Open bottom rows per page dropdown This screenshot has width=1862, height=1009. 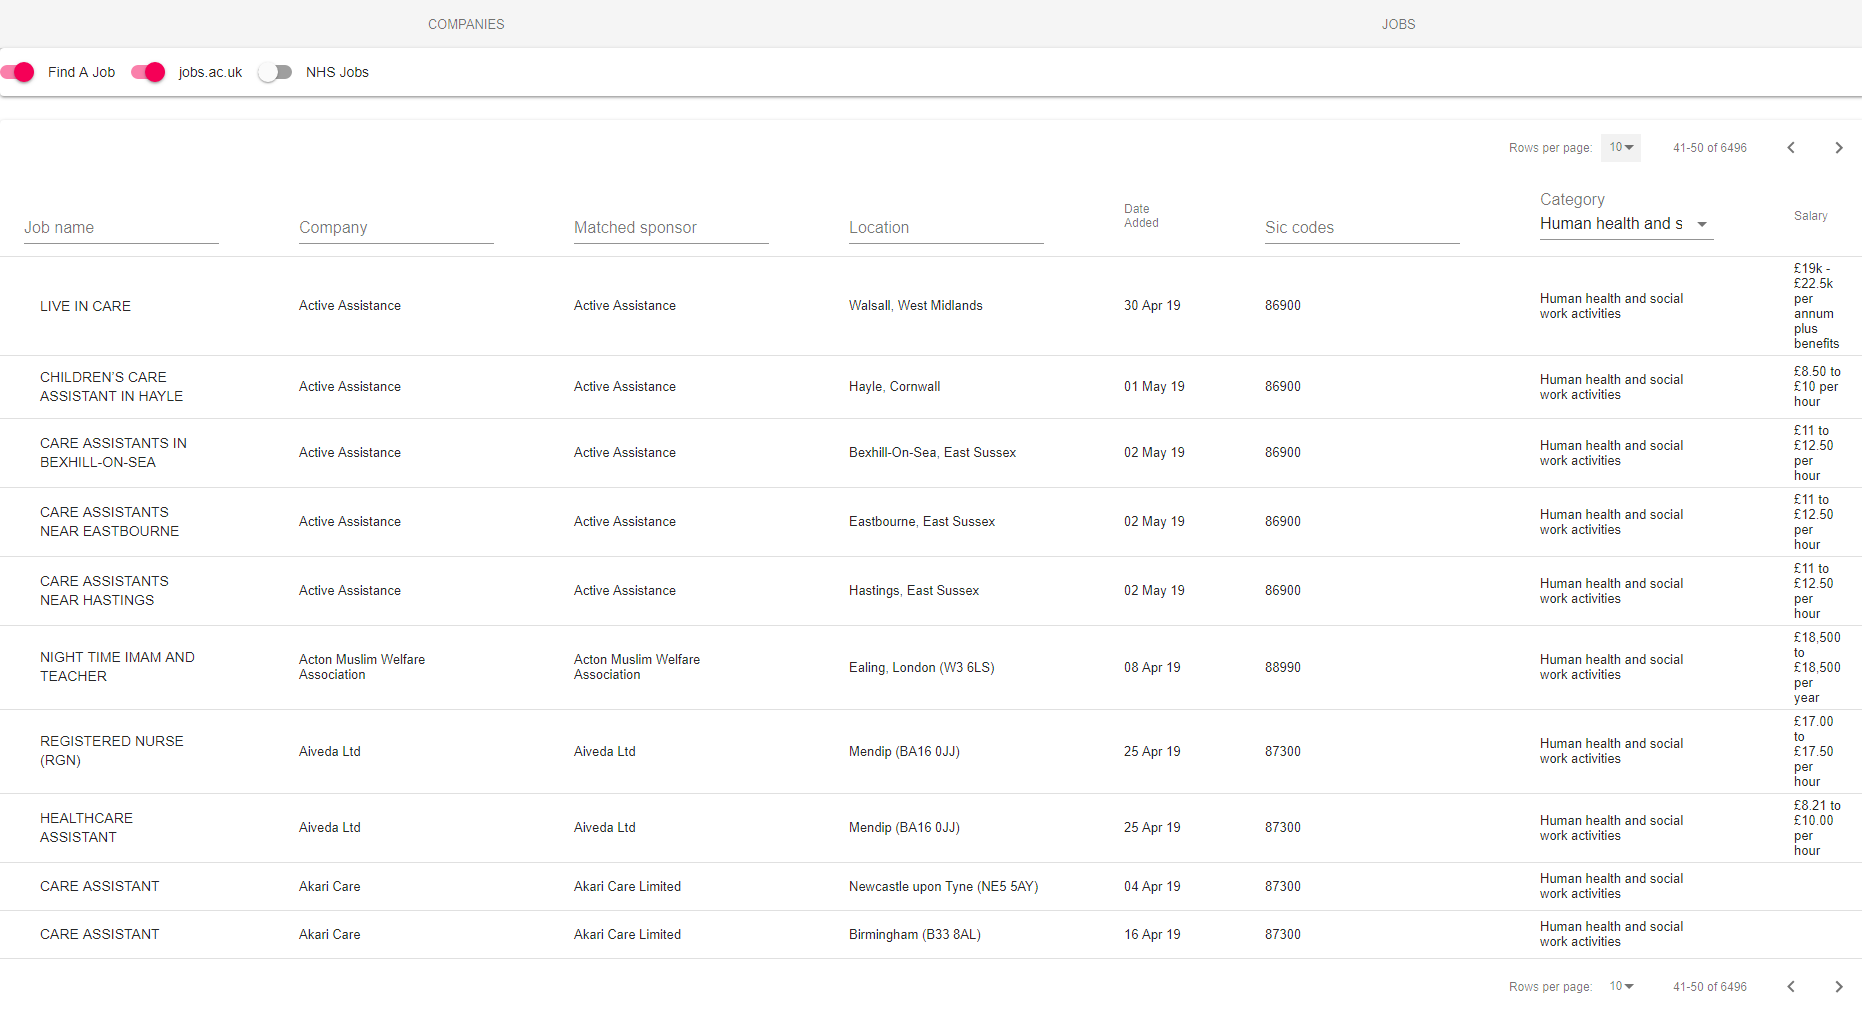(x=1620, y=987)
